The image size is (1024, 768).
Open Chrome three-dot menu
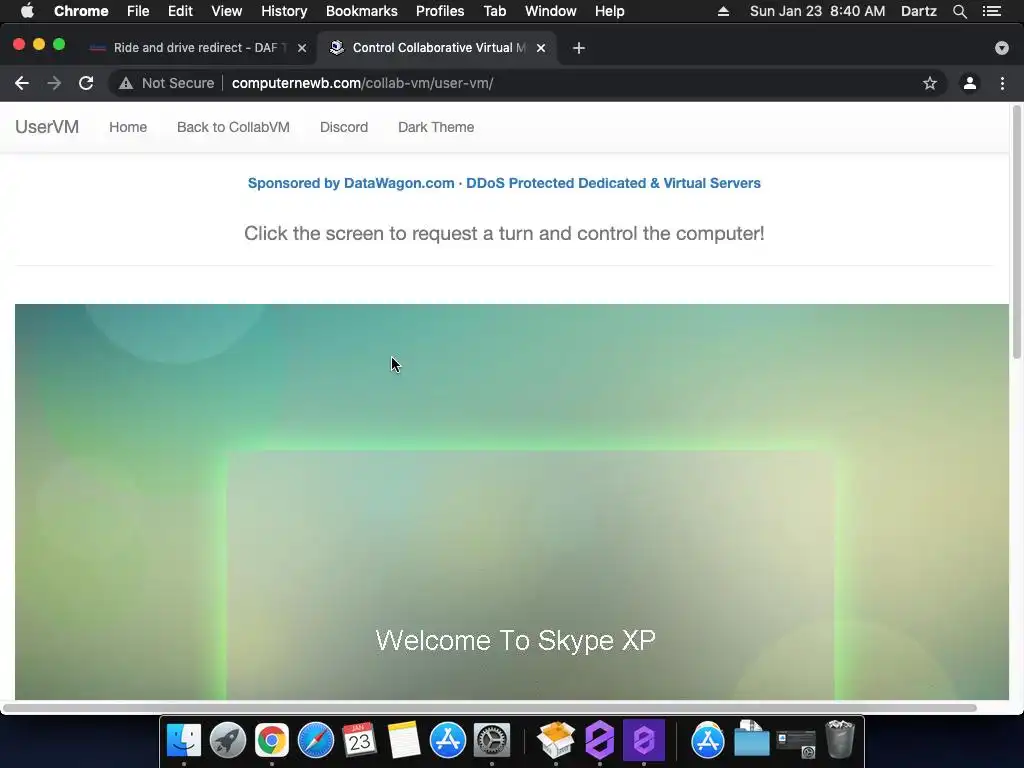click(x=1002, y=83)
